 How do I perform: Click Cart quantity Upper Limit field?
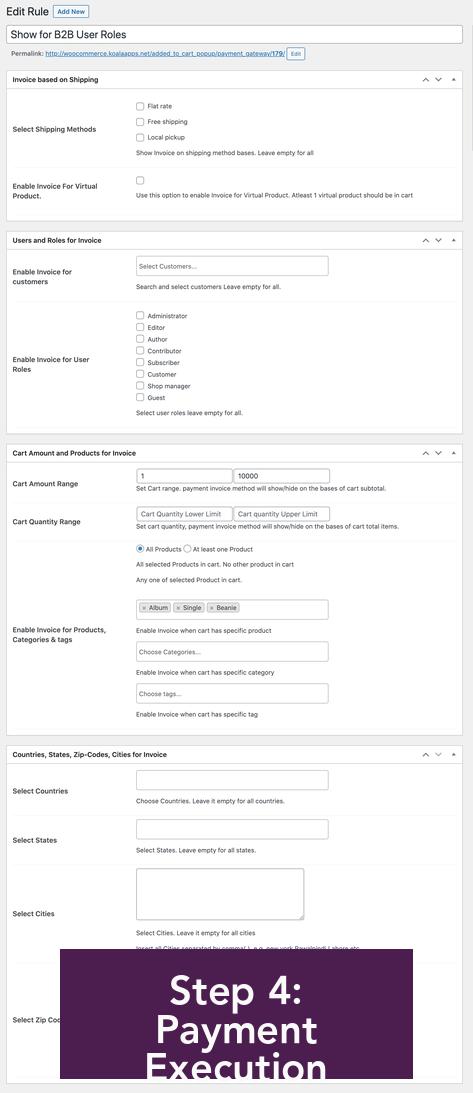click(x=281, y=514)
